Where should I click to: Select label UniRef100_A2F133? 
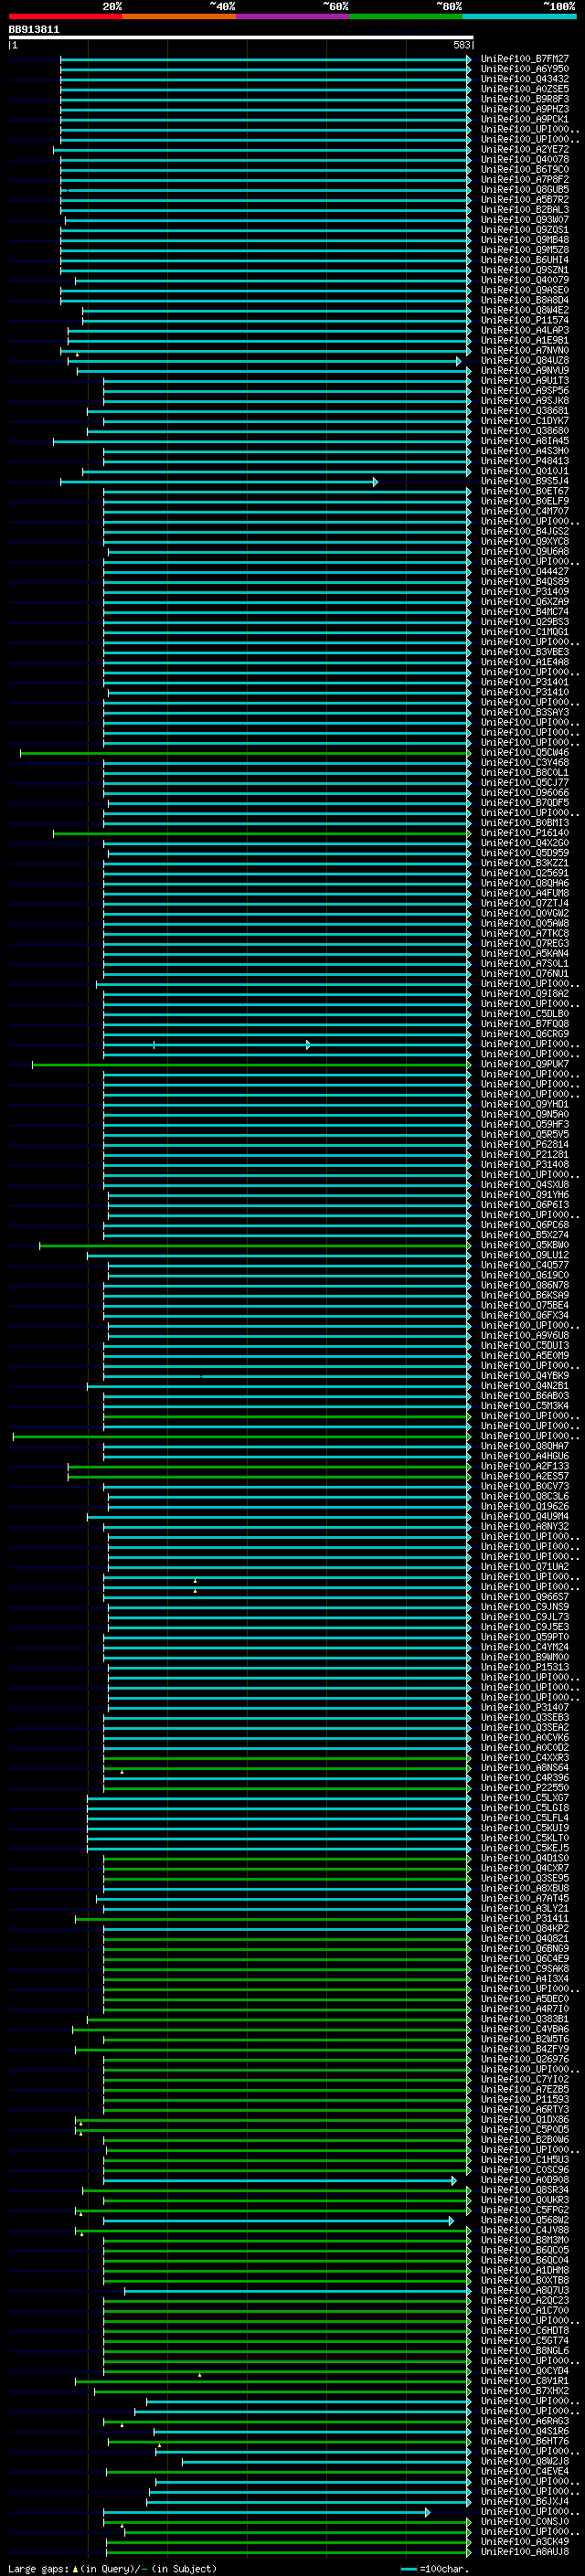(x=525, y=1467)
